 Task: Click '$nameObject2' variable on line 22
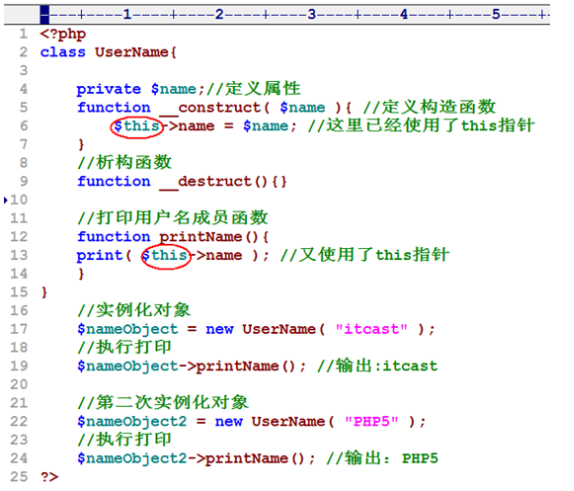132,422
